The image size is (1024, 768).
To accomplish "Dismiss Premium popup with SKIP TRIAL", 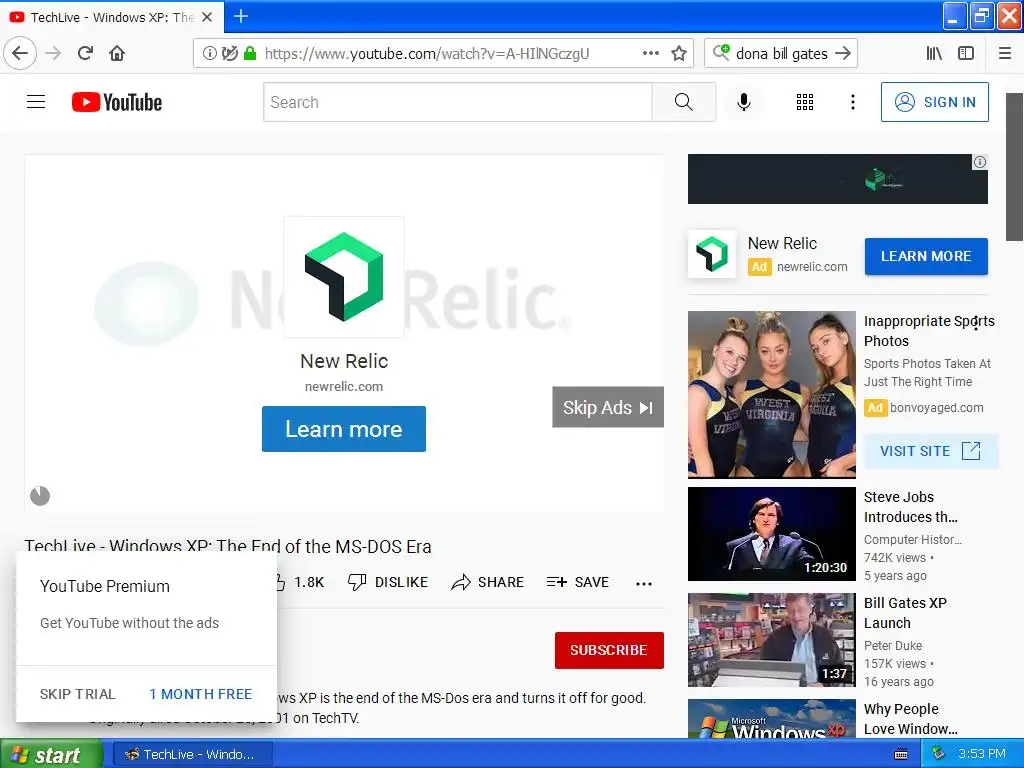I will 77,694.
